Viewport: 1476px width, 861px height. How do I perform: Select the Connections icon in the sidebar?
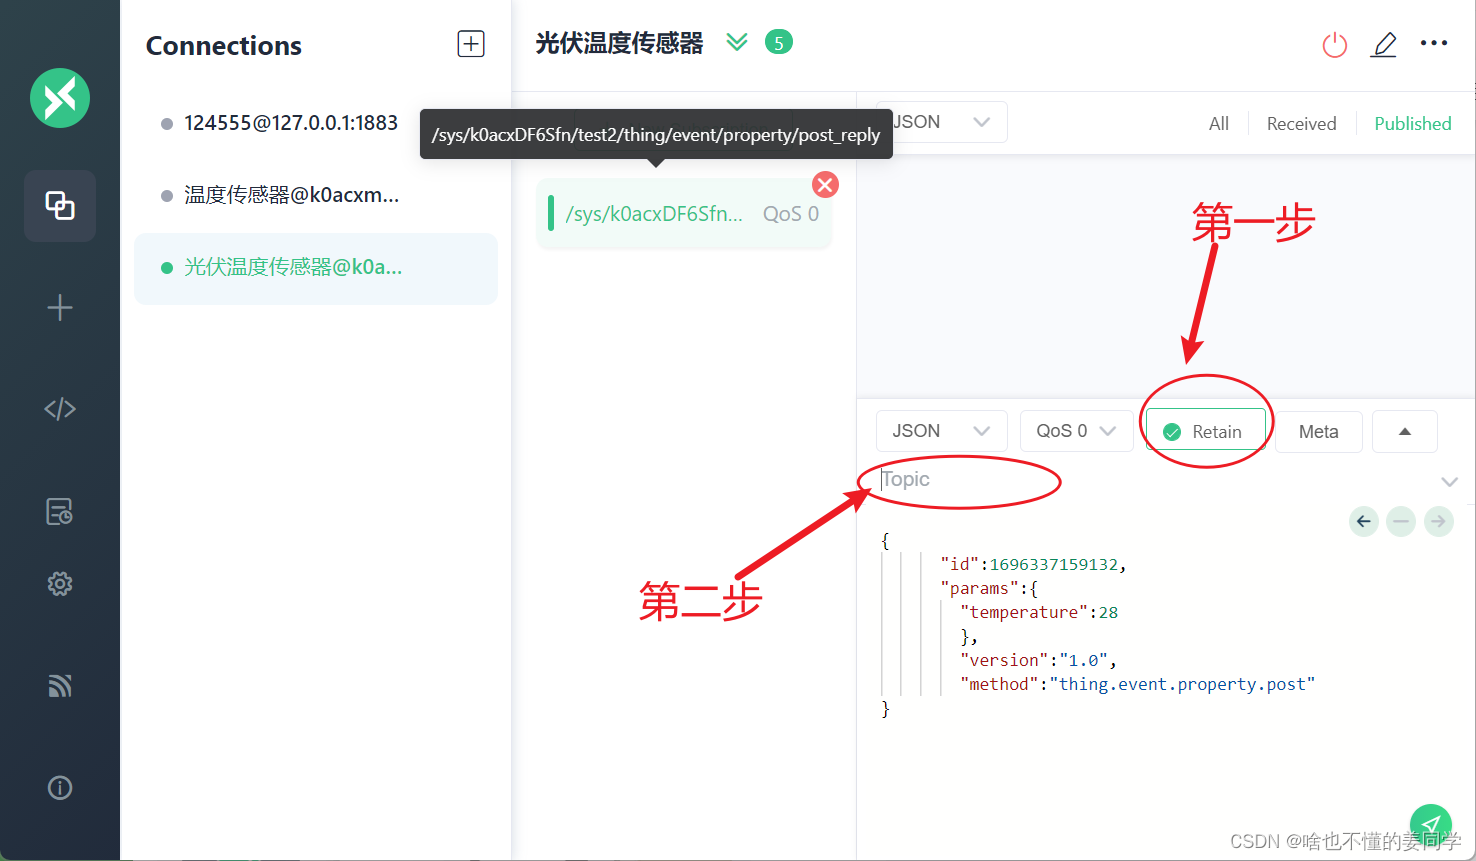pyautogui.click(x=60, y=206)
